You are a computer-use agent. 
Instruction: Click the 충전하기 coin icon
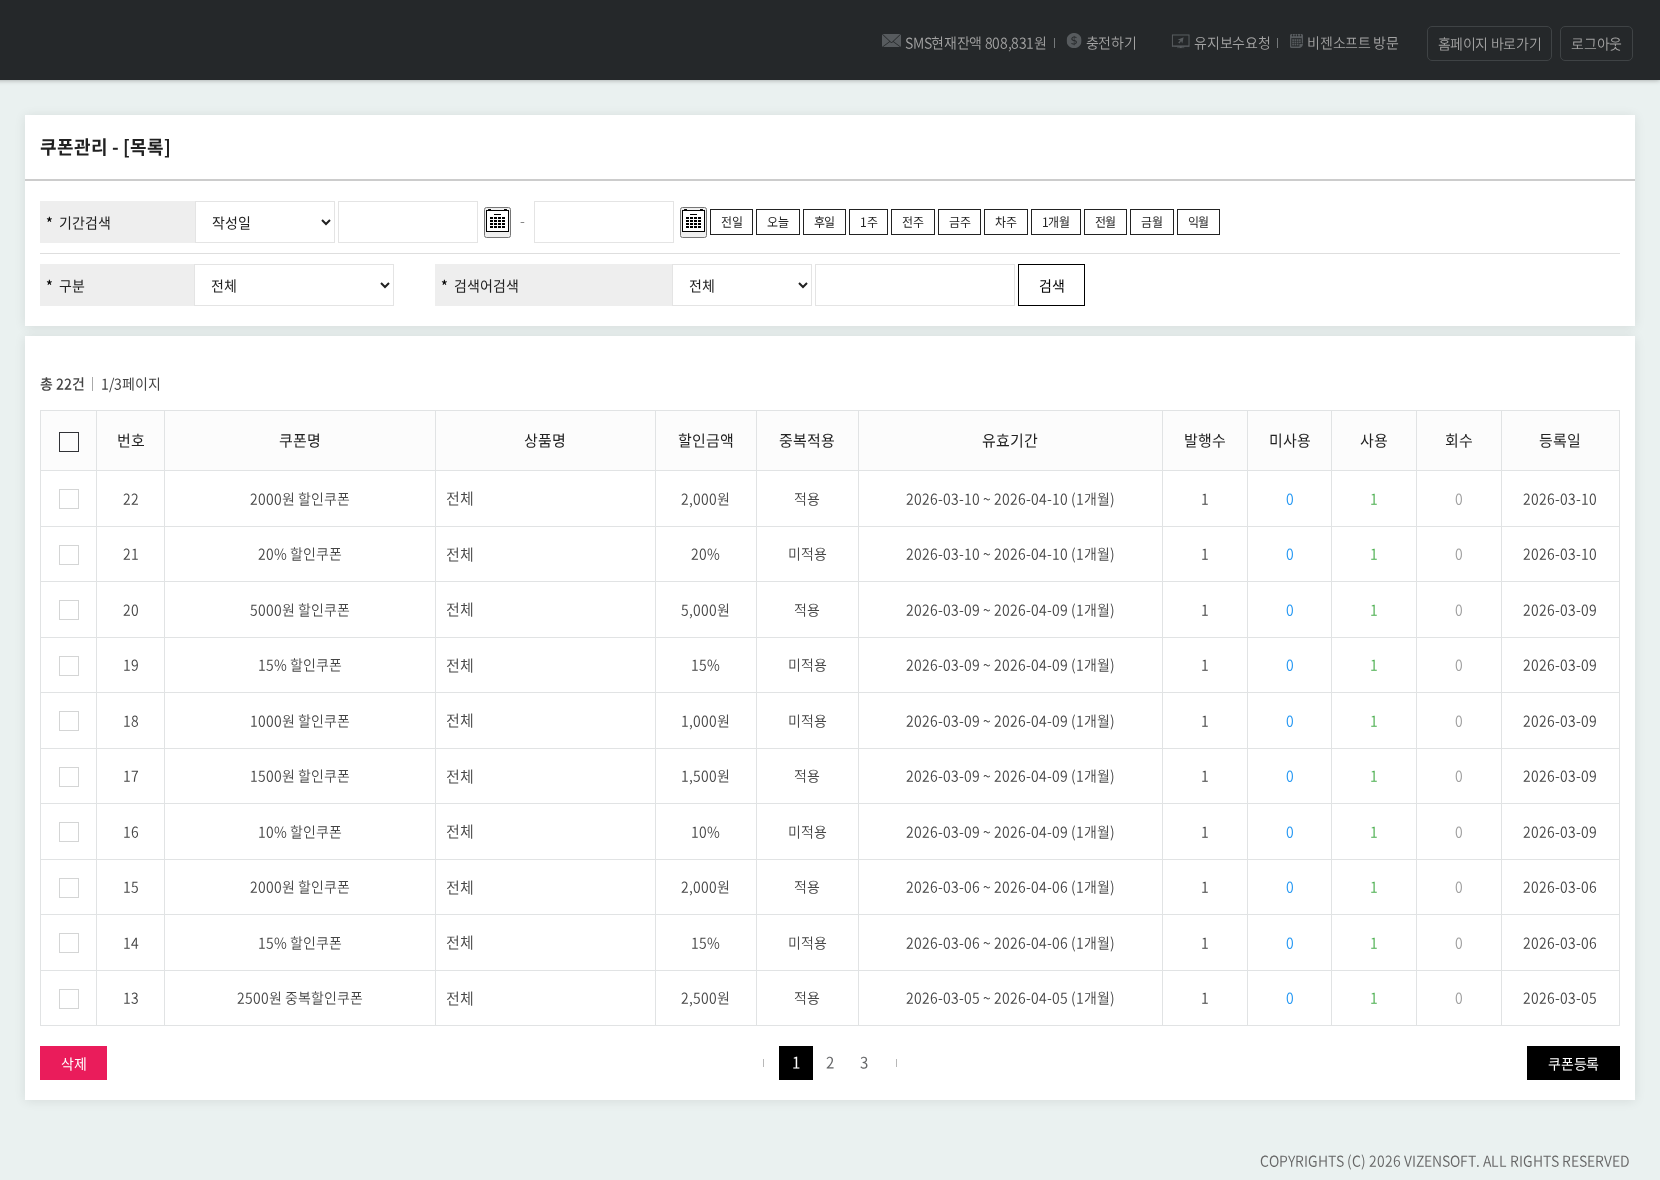coord(1074,41)
